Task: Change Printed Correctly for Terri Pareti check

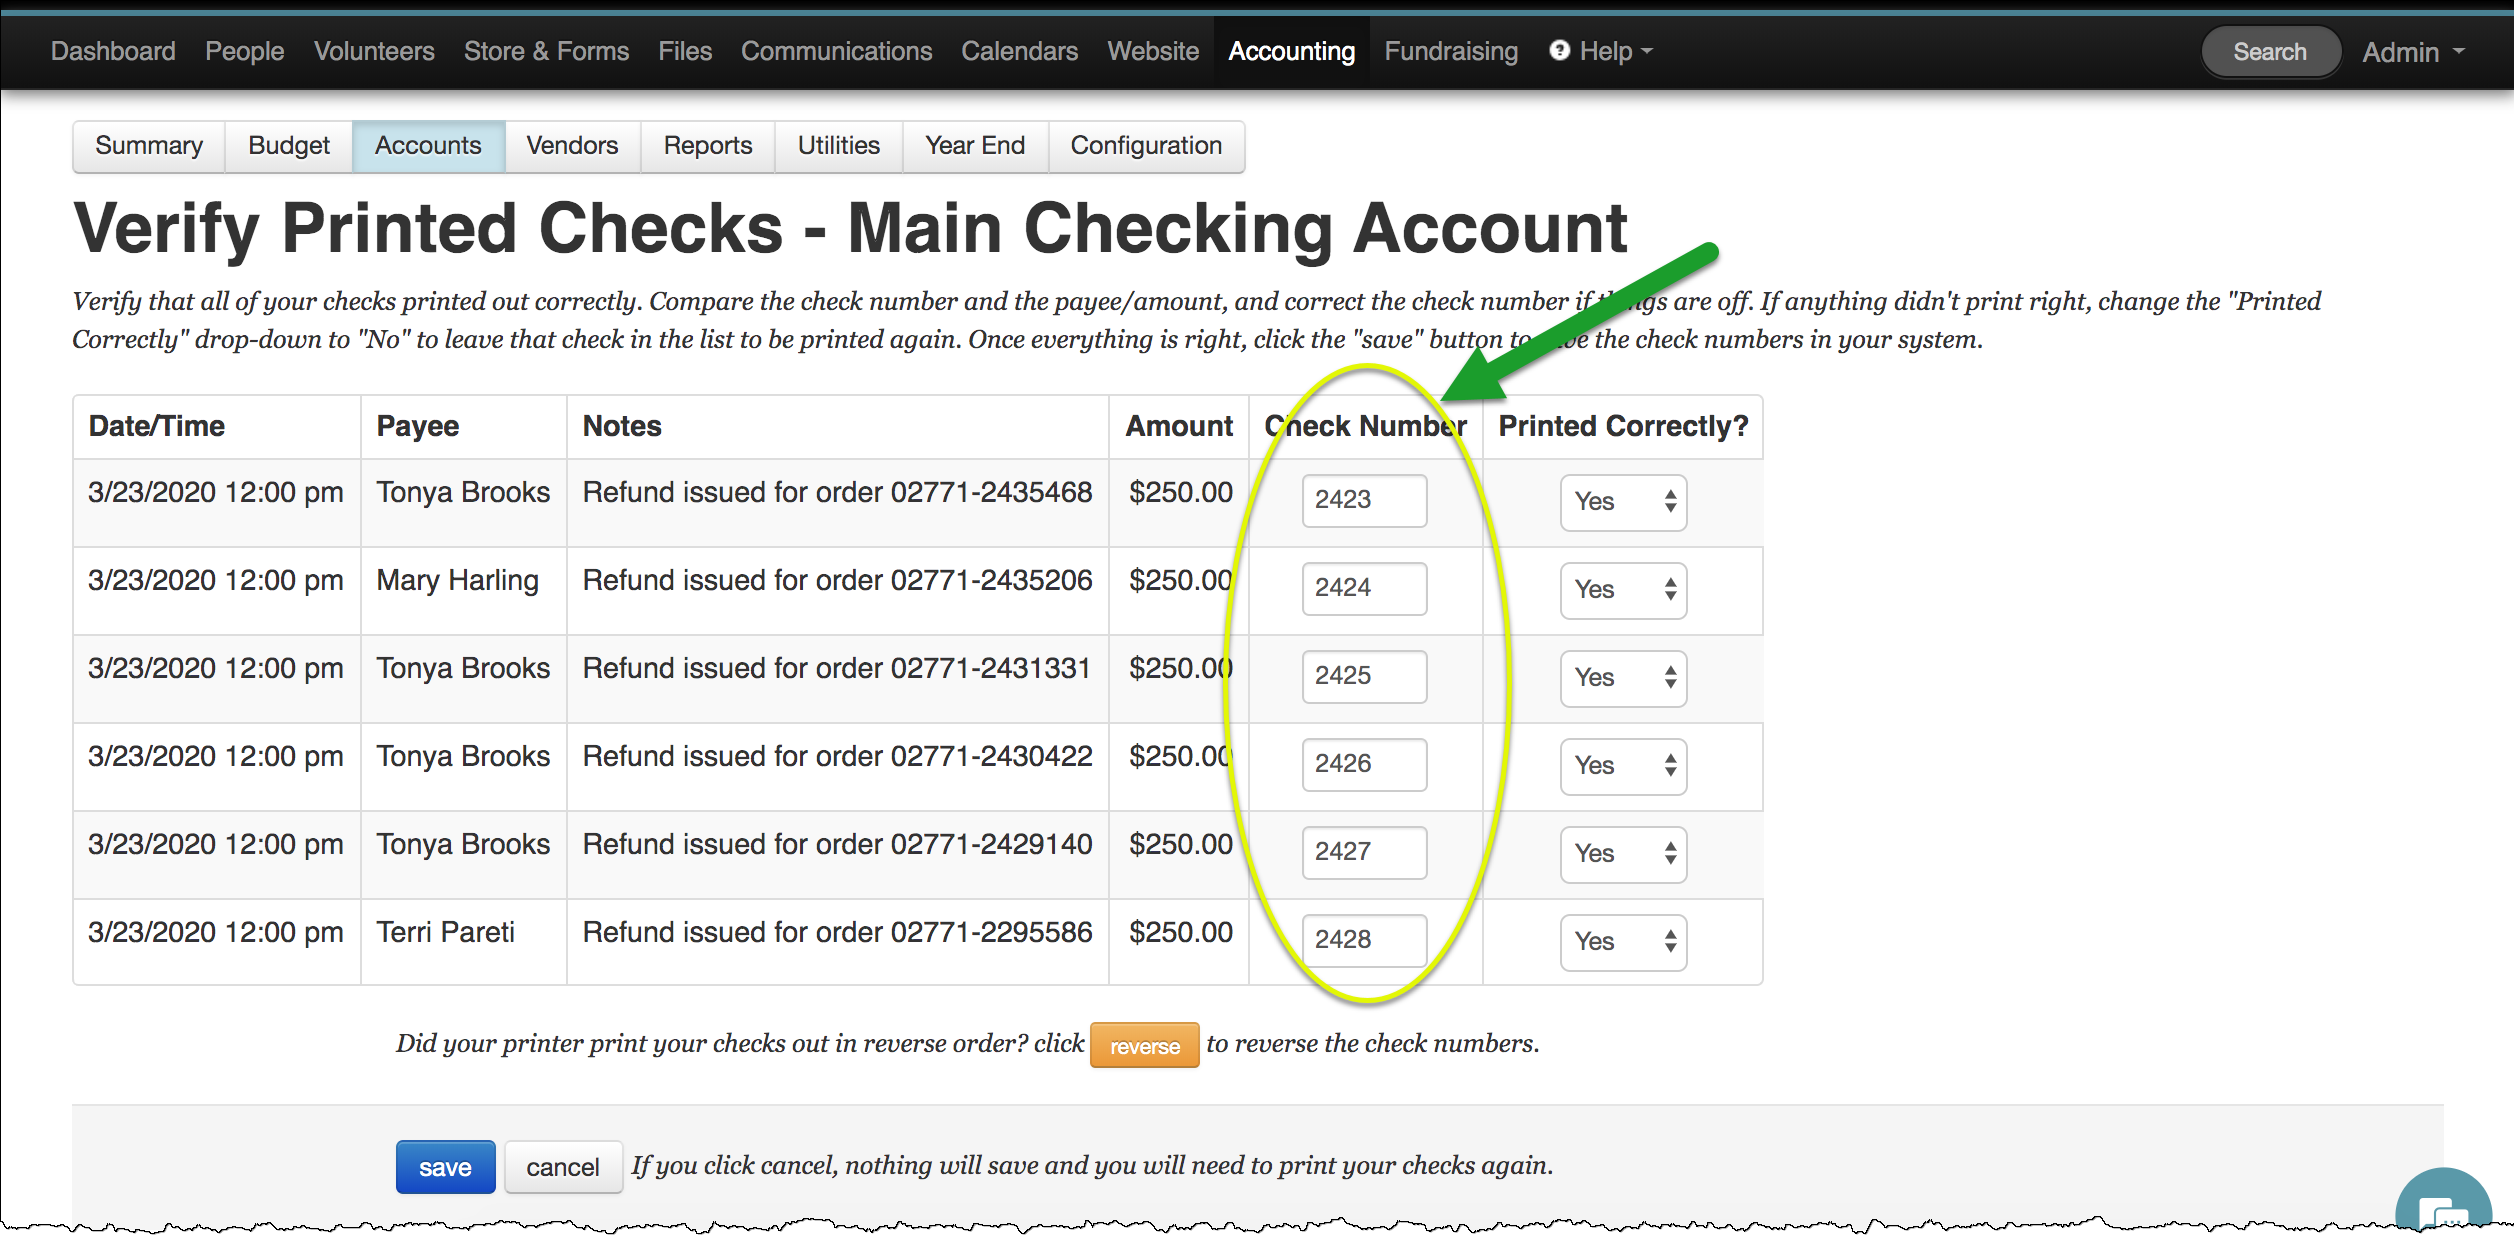Action: (x=1622, y=941)
